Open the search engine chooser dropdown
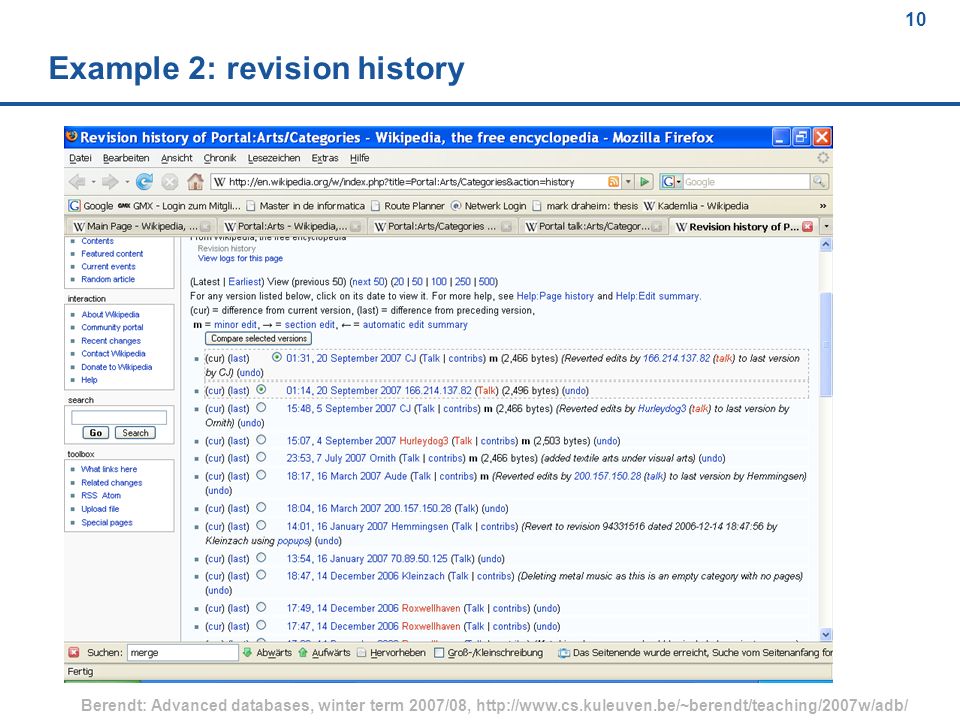This screenshot has height=720, width=960. (678, 182)
